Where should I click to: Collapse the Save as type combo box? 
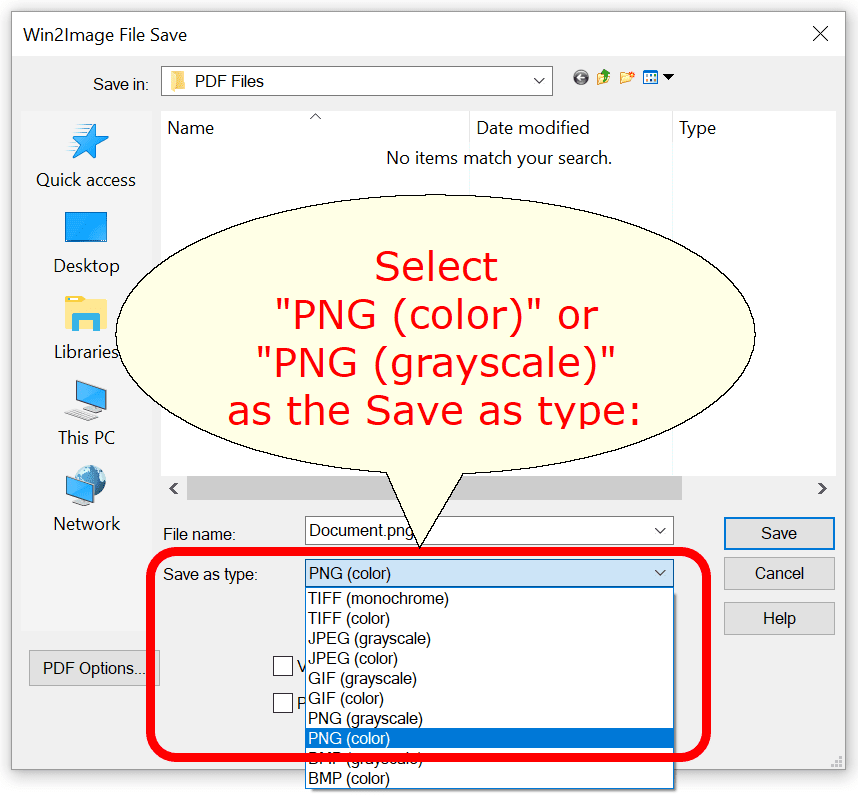pos(660,573)
